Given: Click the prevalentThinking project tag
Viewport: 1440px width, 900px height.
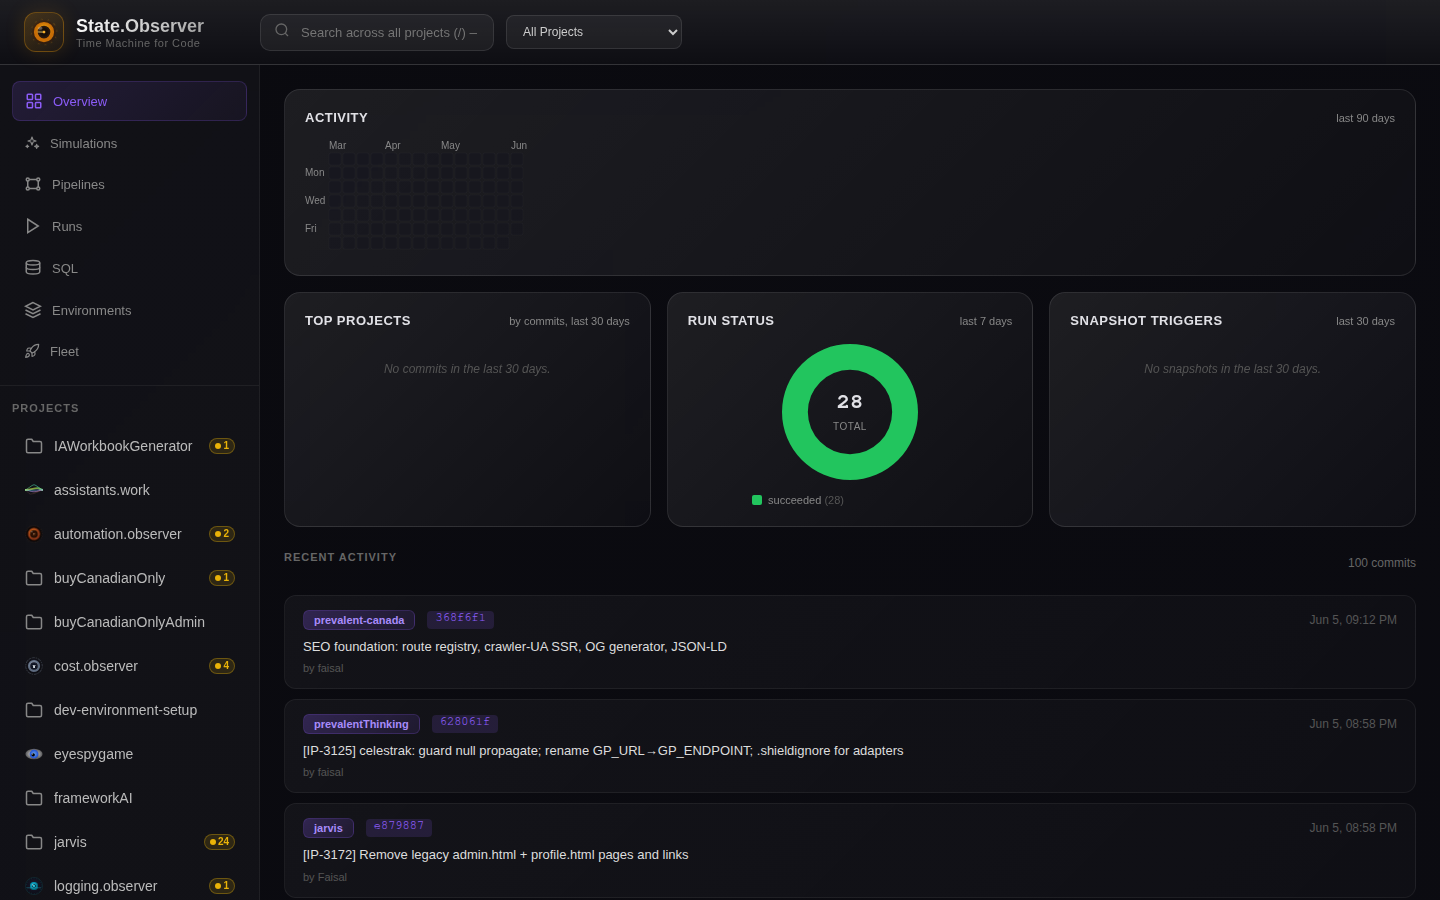Looking at the screenshot, I should tap(361, 724).
